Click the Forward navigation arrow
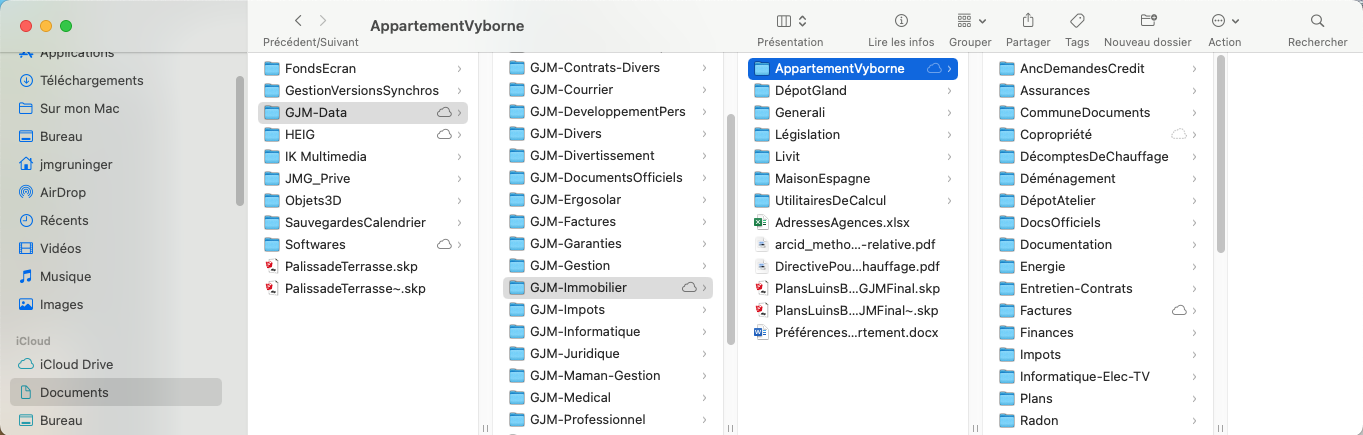 322,21
